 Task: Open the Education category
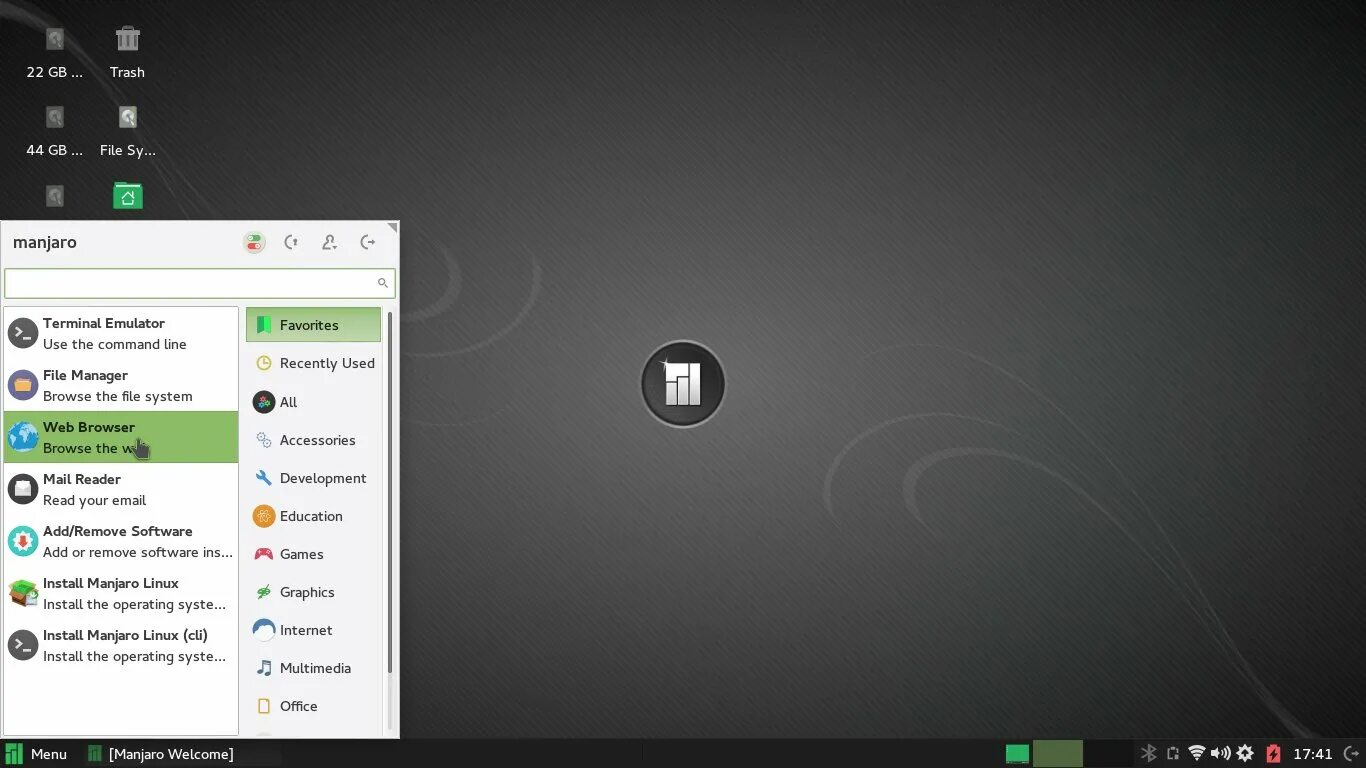(313, 516)
